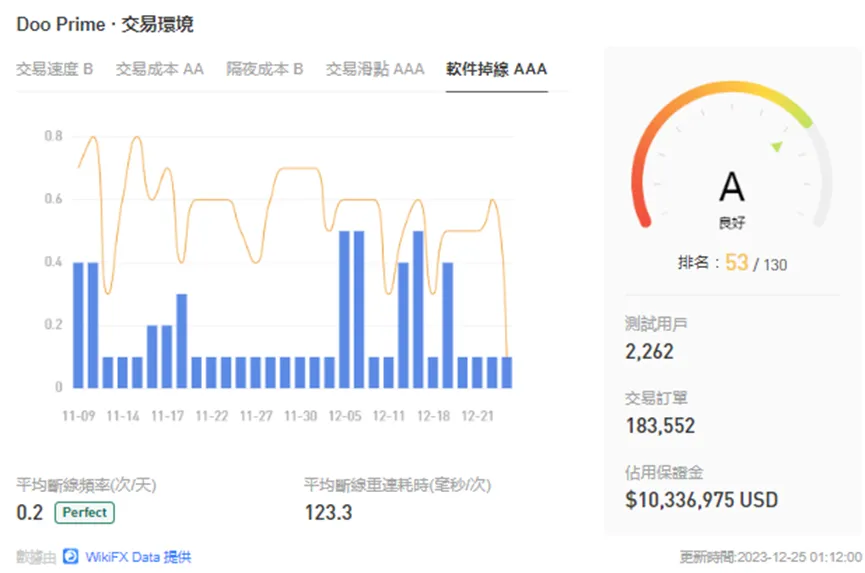Open the WikiFX Data 提供 link
The width and height of the screenshot is (865, 573).
click(138, 557)
